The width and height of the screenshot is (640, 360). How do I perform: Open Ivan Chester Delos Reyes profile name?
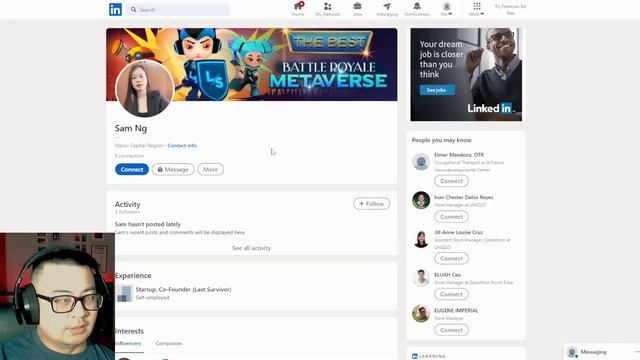pos(464,197)
